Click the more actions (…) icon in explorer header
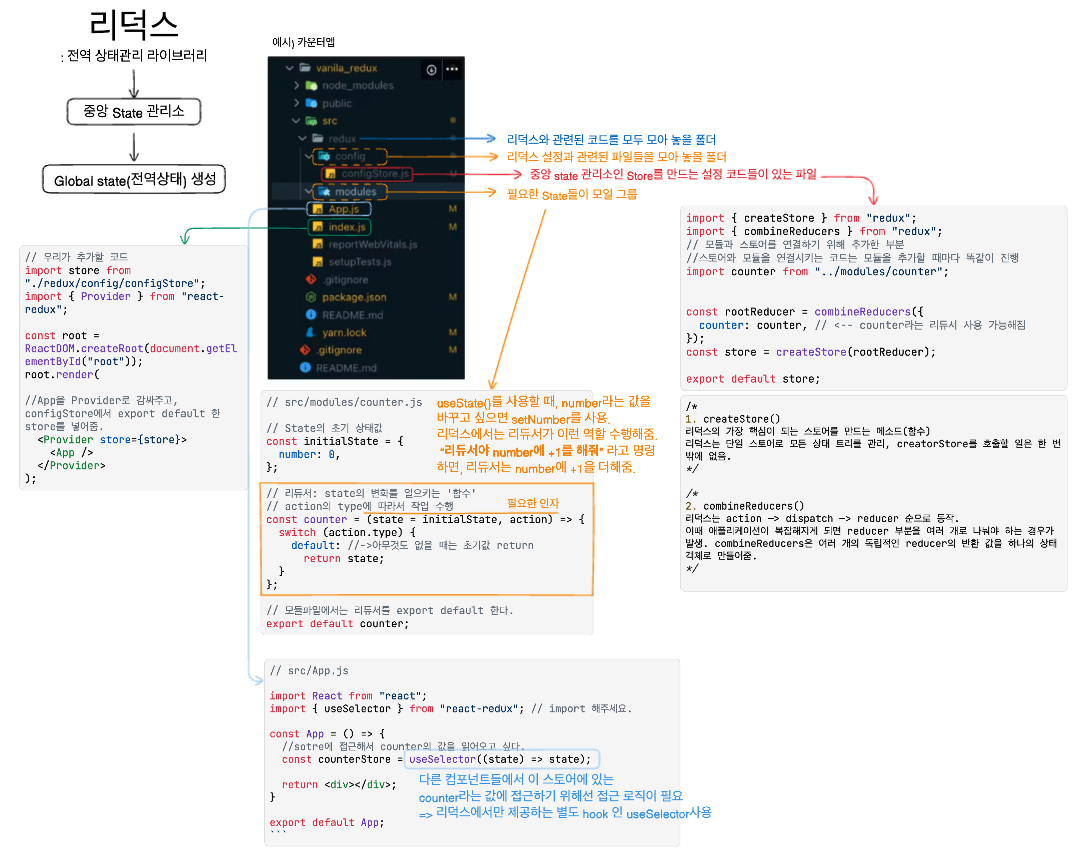 (x=452, y=69)
